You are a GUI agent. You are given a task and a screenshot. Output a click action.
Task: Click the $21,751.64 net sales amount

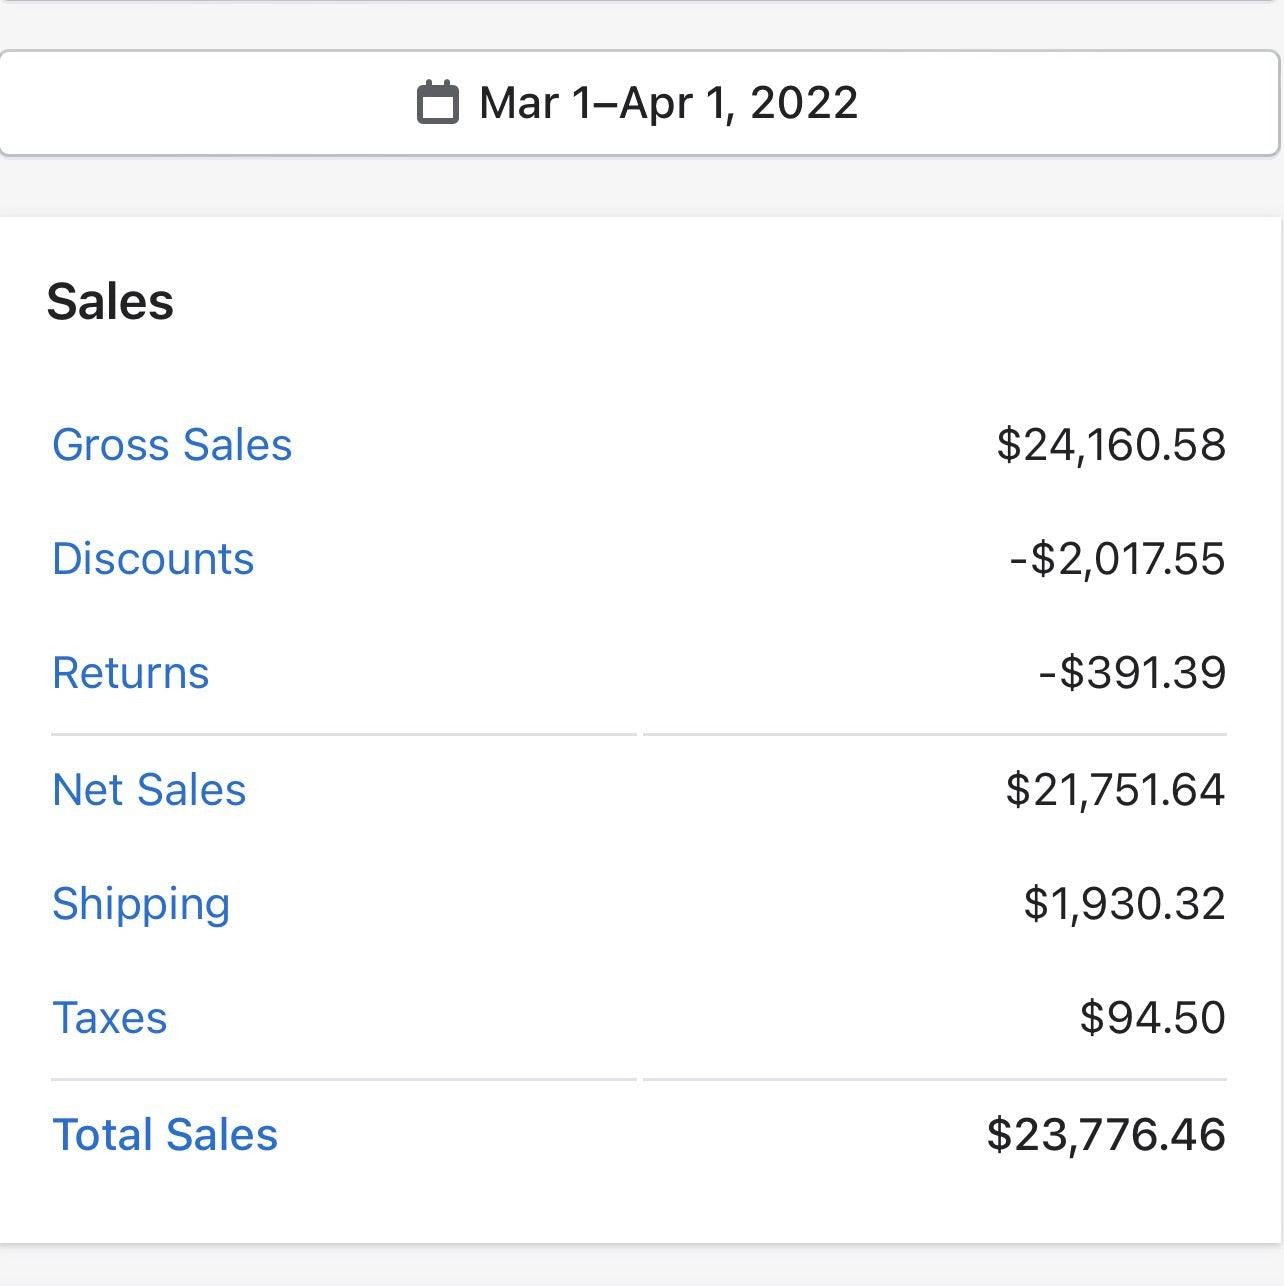[x=1115, y=790]
